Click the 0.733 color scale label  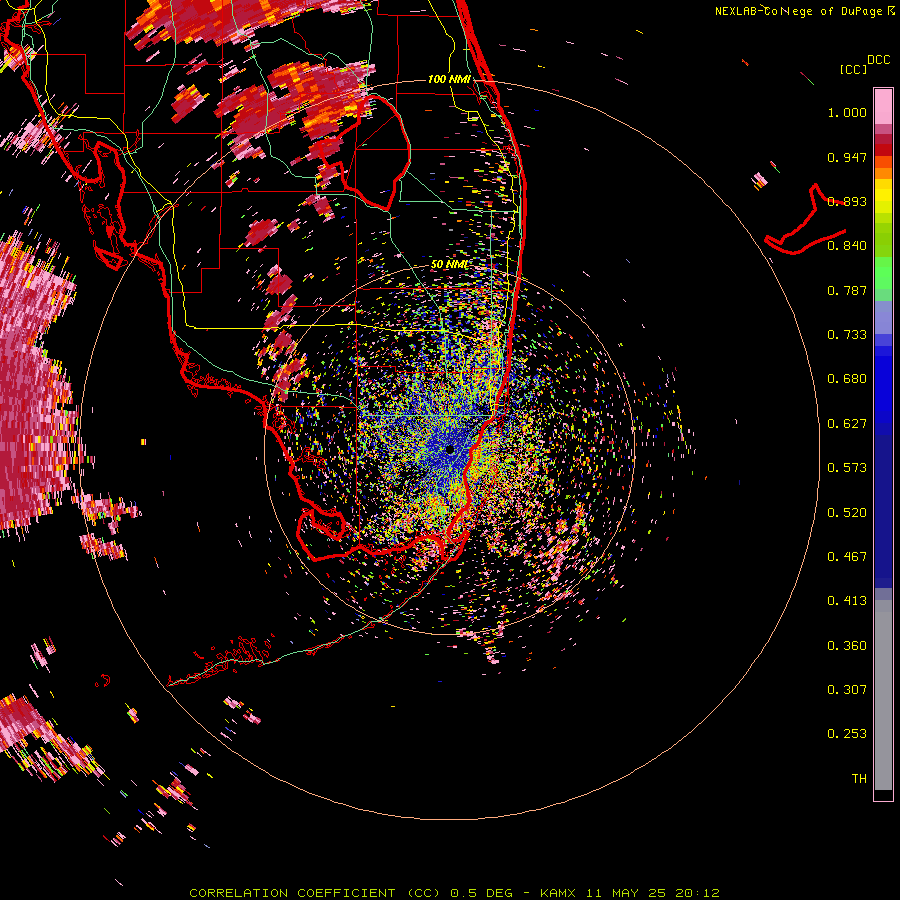point(847,335)
